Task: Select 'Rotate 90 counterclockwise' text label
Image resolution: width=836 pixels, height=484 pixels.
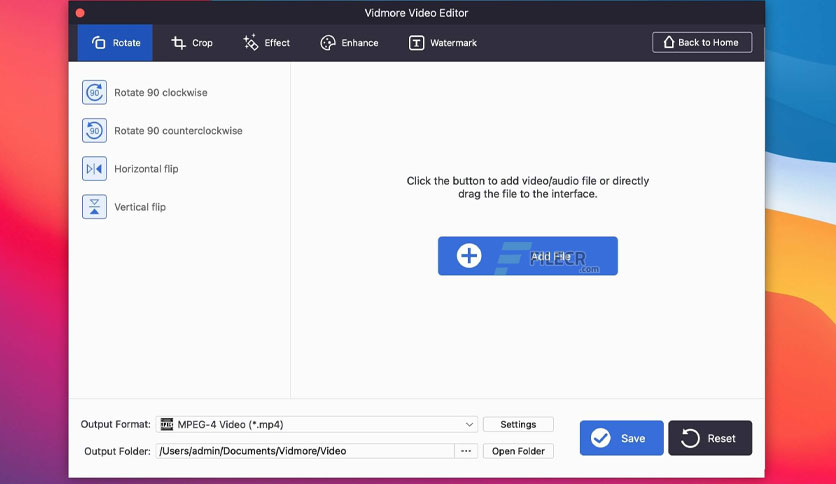Action: click(178, 131)
